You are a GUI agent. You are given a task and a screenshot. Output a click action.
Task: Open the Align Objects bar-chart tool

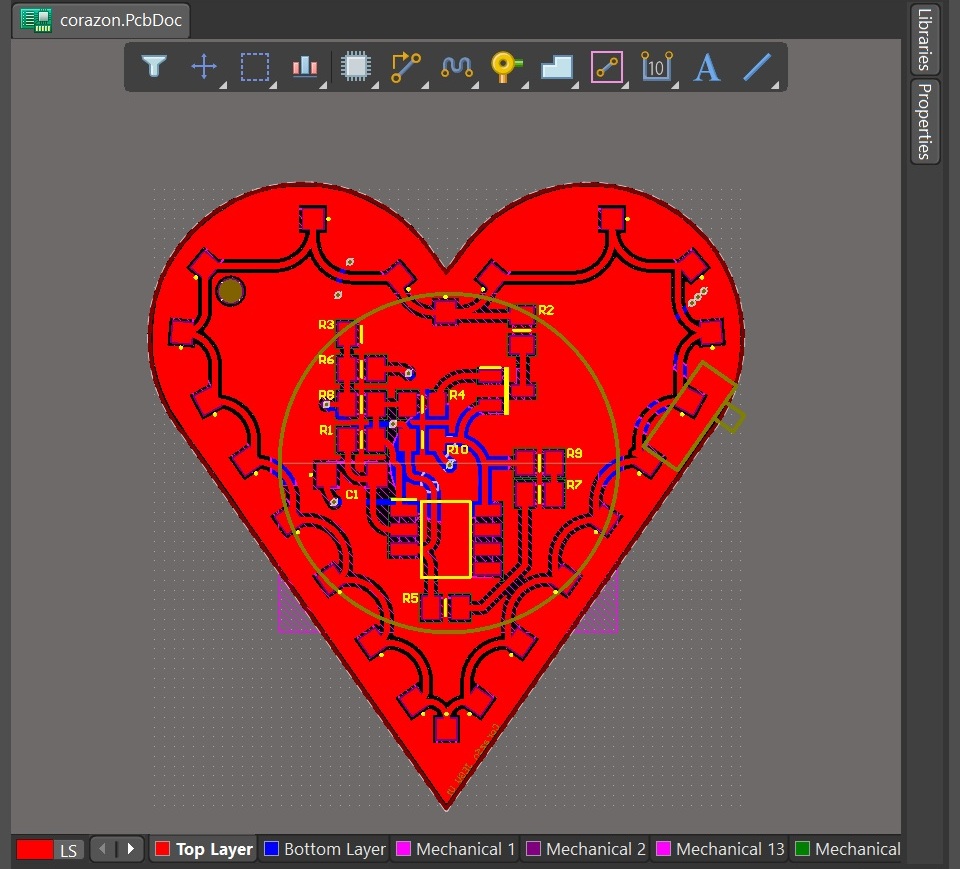coord(305,67)
